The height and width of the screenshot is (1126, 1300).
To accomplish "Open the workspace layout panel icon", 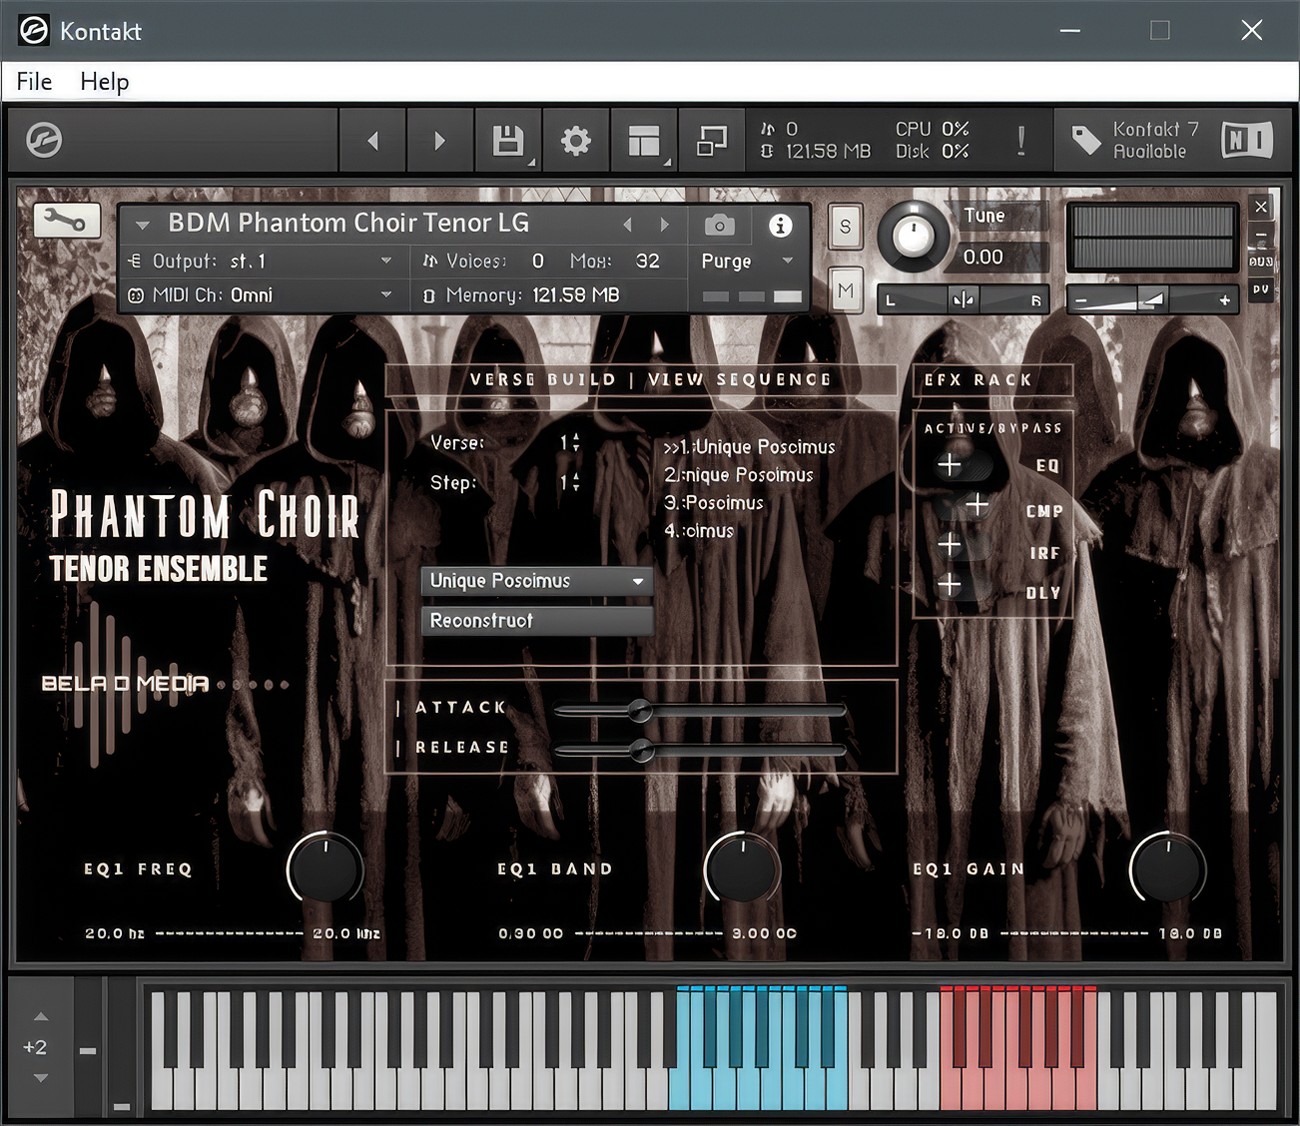I will click(644, 141).
